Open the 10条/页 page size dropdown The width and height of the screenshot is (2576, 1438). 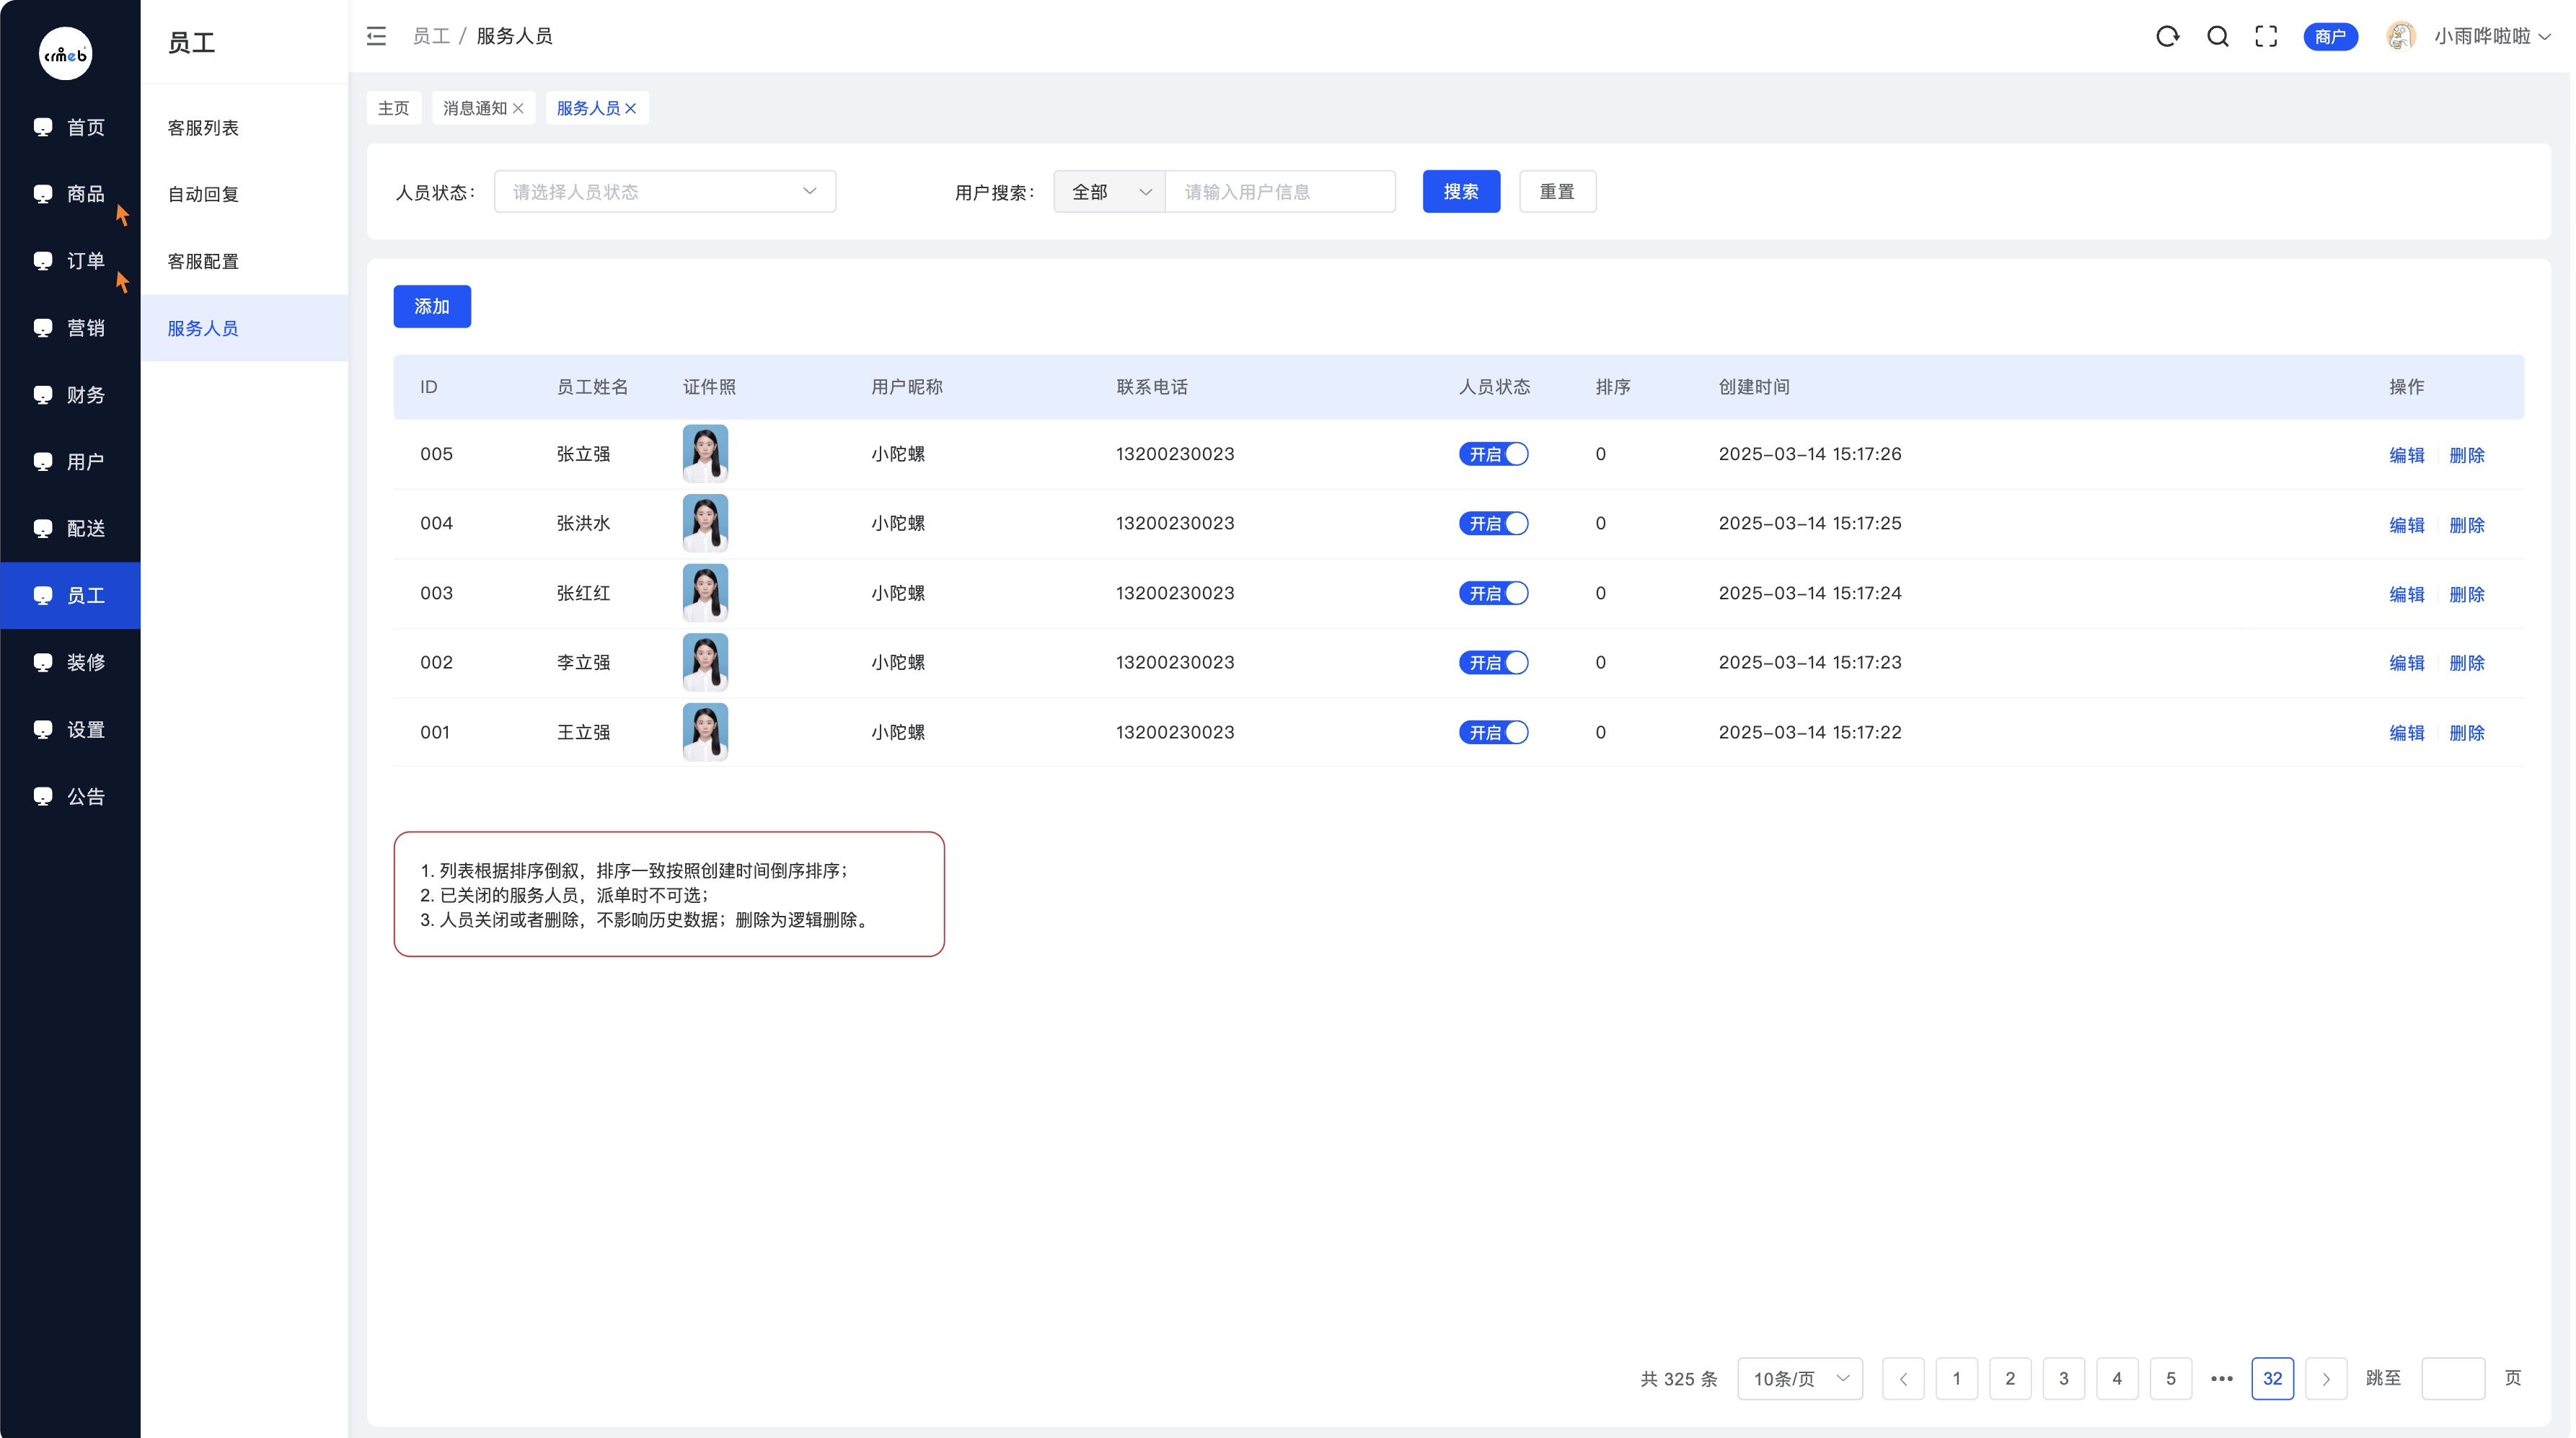click(1799, 1379)
